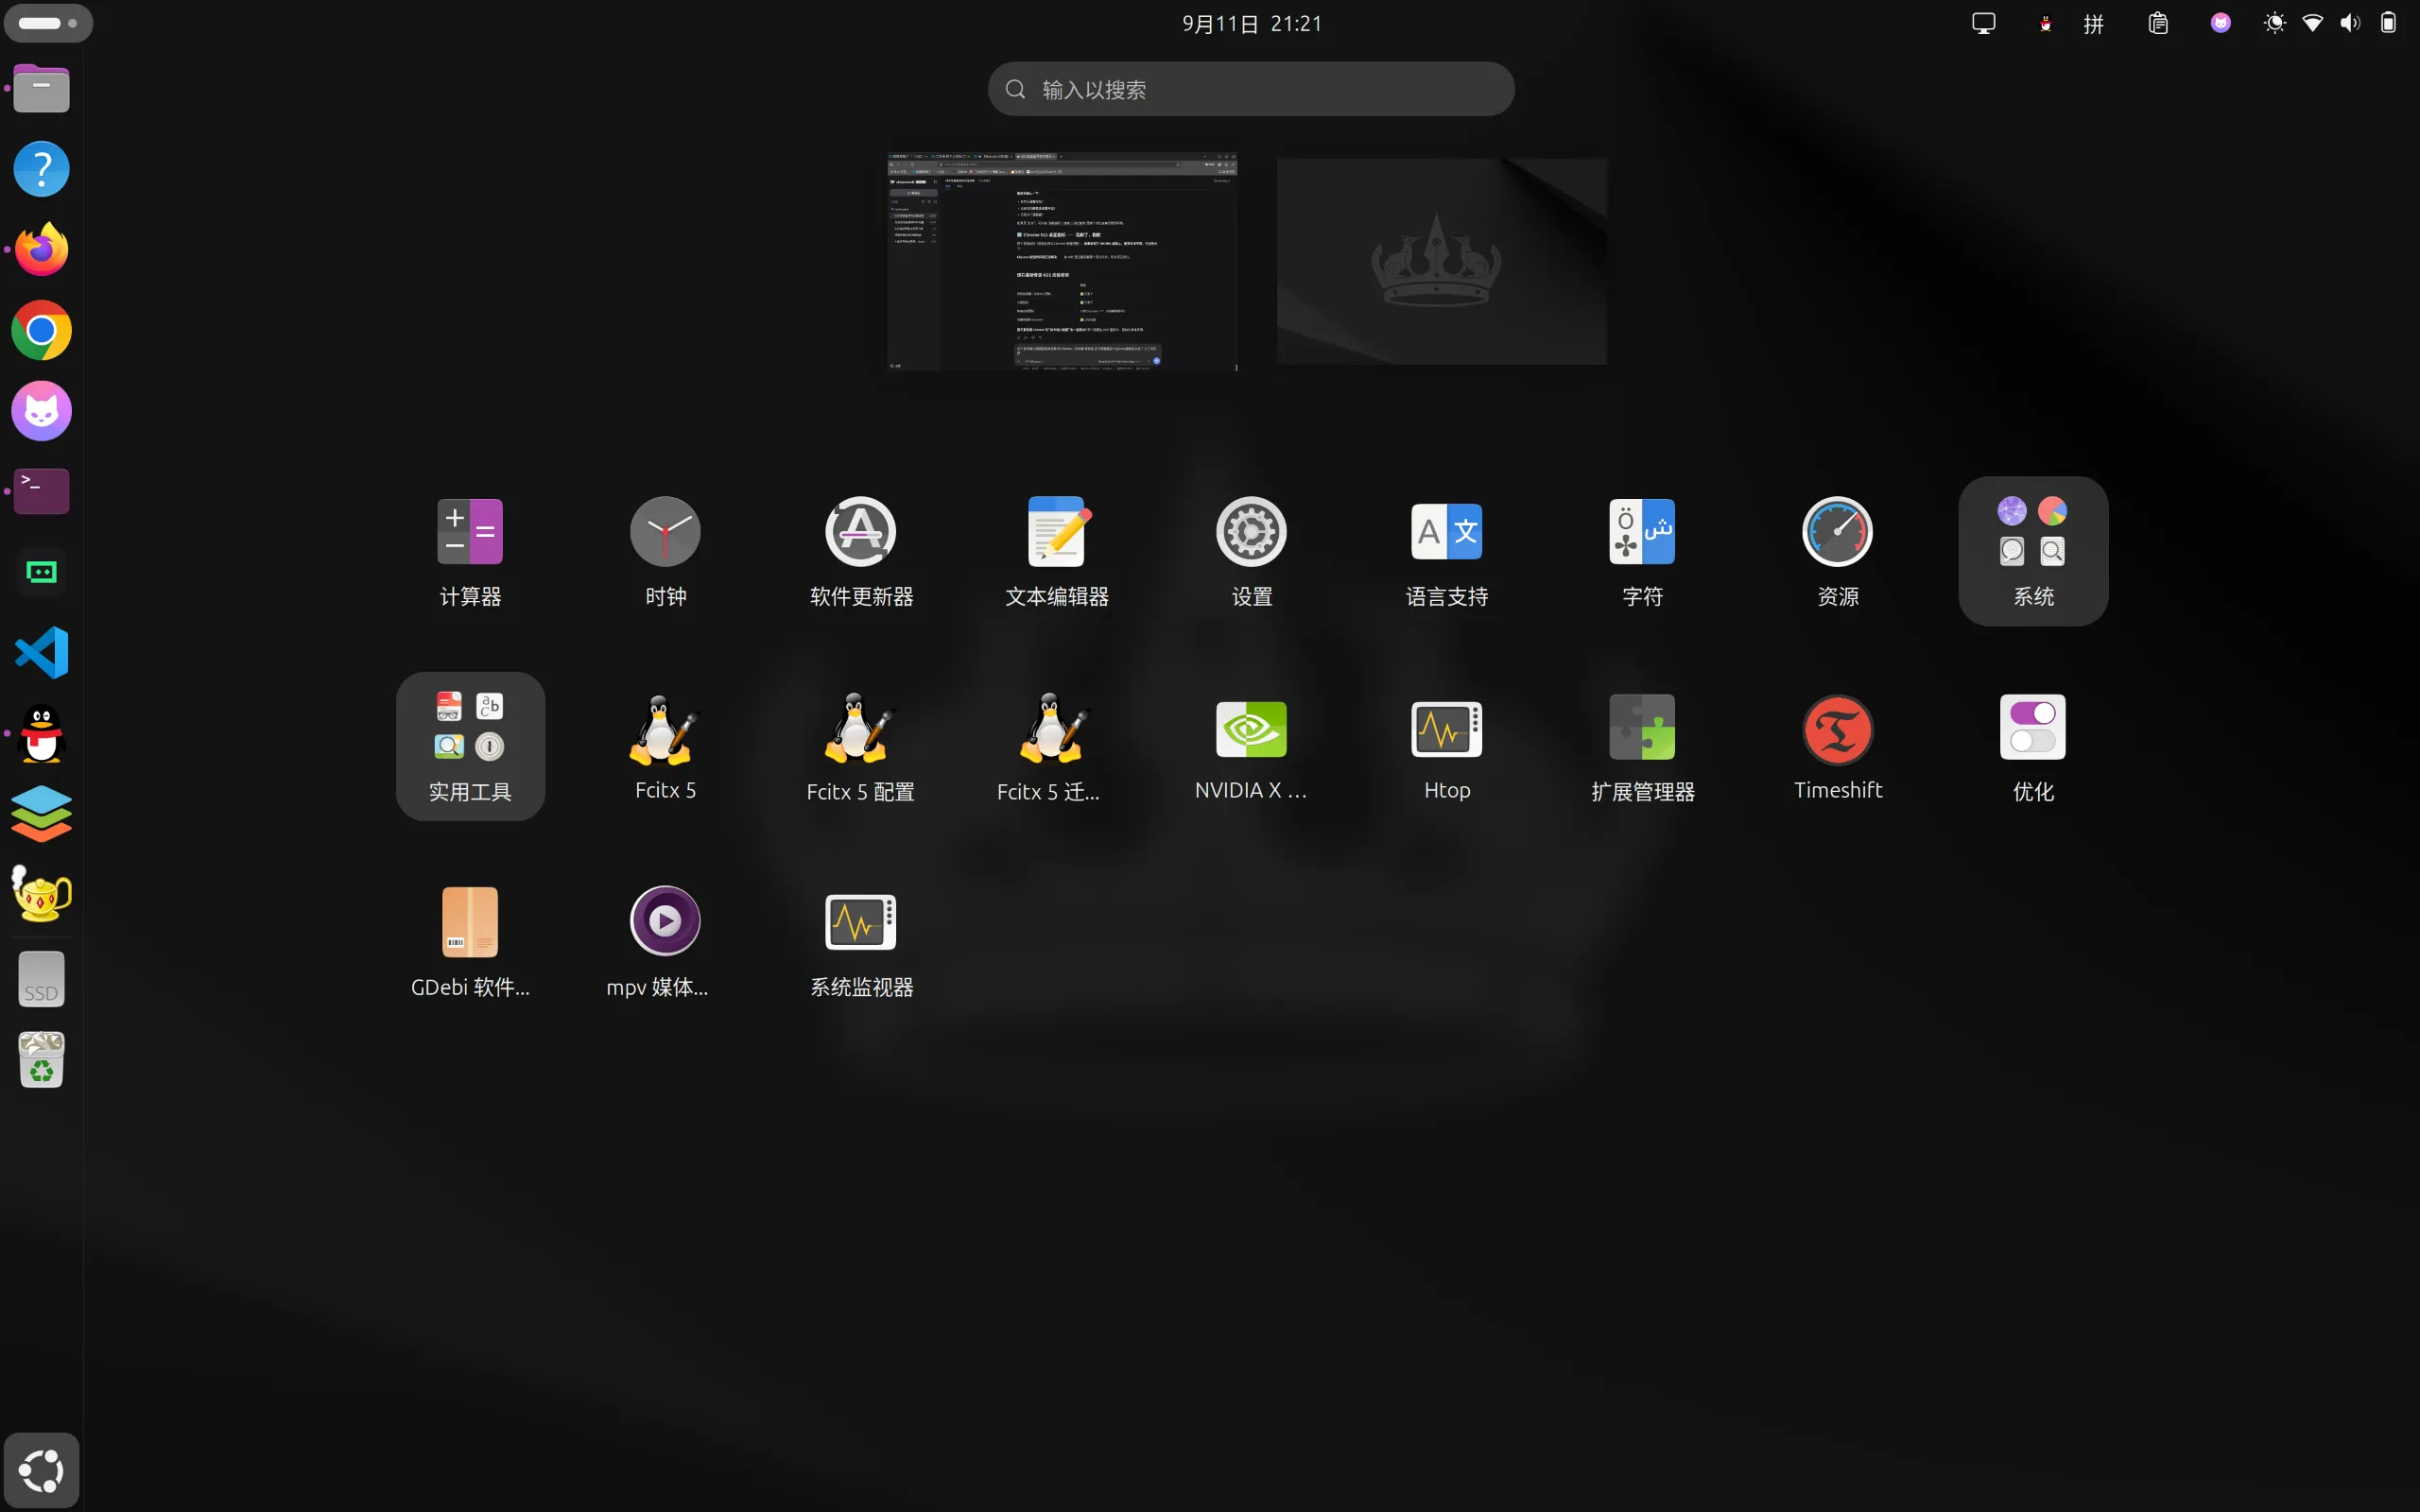
Task: Open QQ penguin app from the dock
Action: (41, 733)
